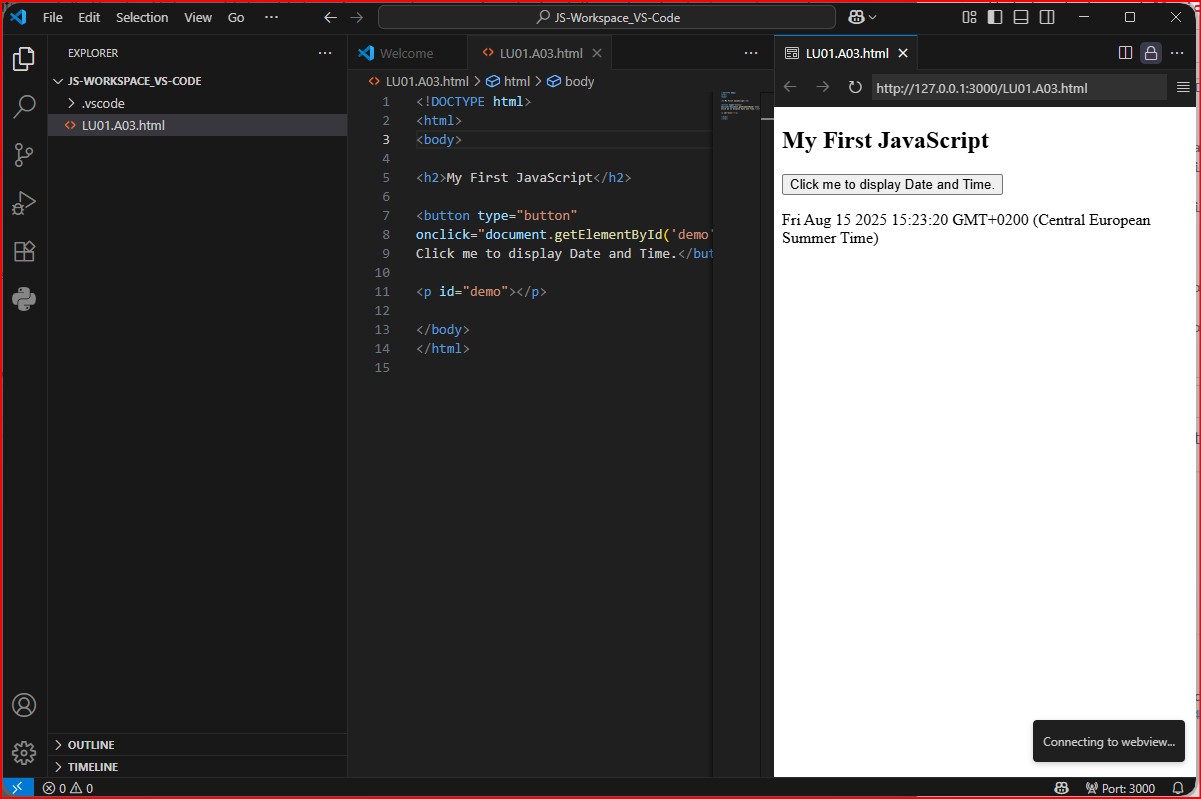Image resolution: width=1201 pixels, height=799 pixels.
Task: Reload the preview page with refresh icon
Action: click(855, 88)
